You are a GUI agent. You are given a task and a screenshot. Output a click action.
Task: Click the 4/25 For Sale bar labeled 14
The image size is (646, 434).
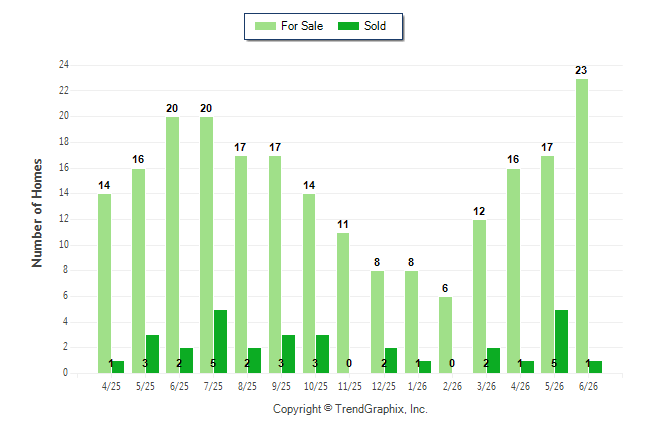[104, 284]
